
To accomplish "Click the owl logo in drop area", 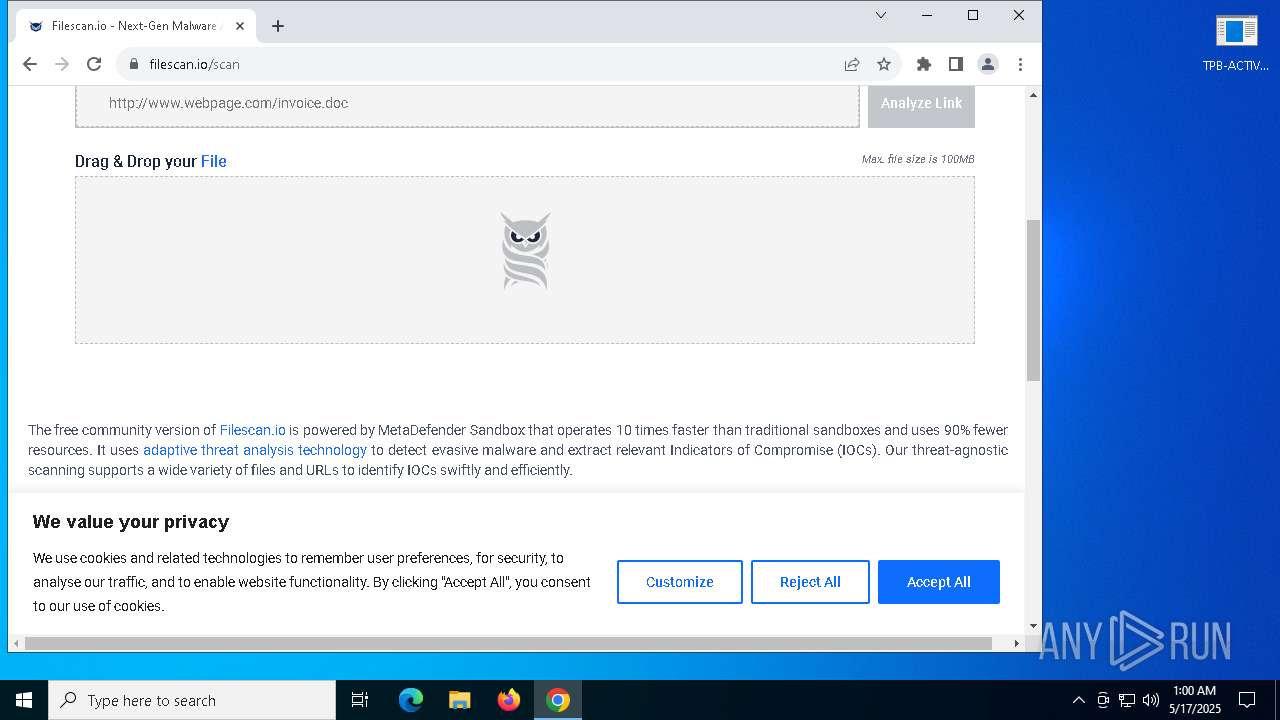I will [525, 251].
